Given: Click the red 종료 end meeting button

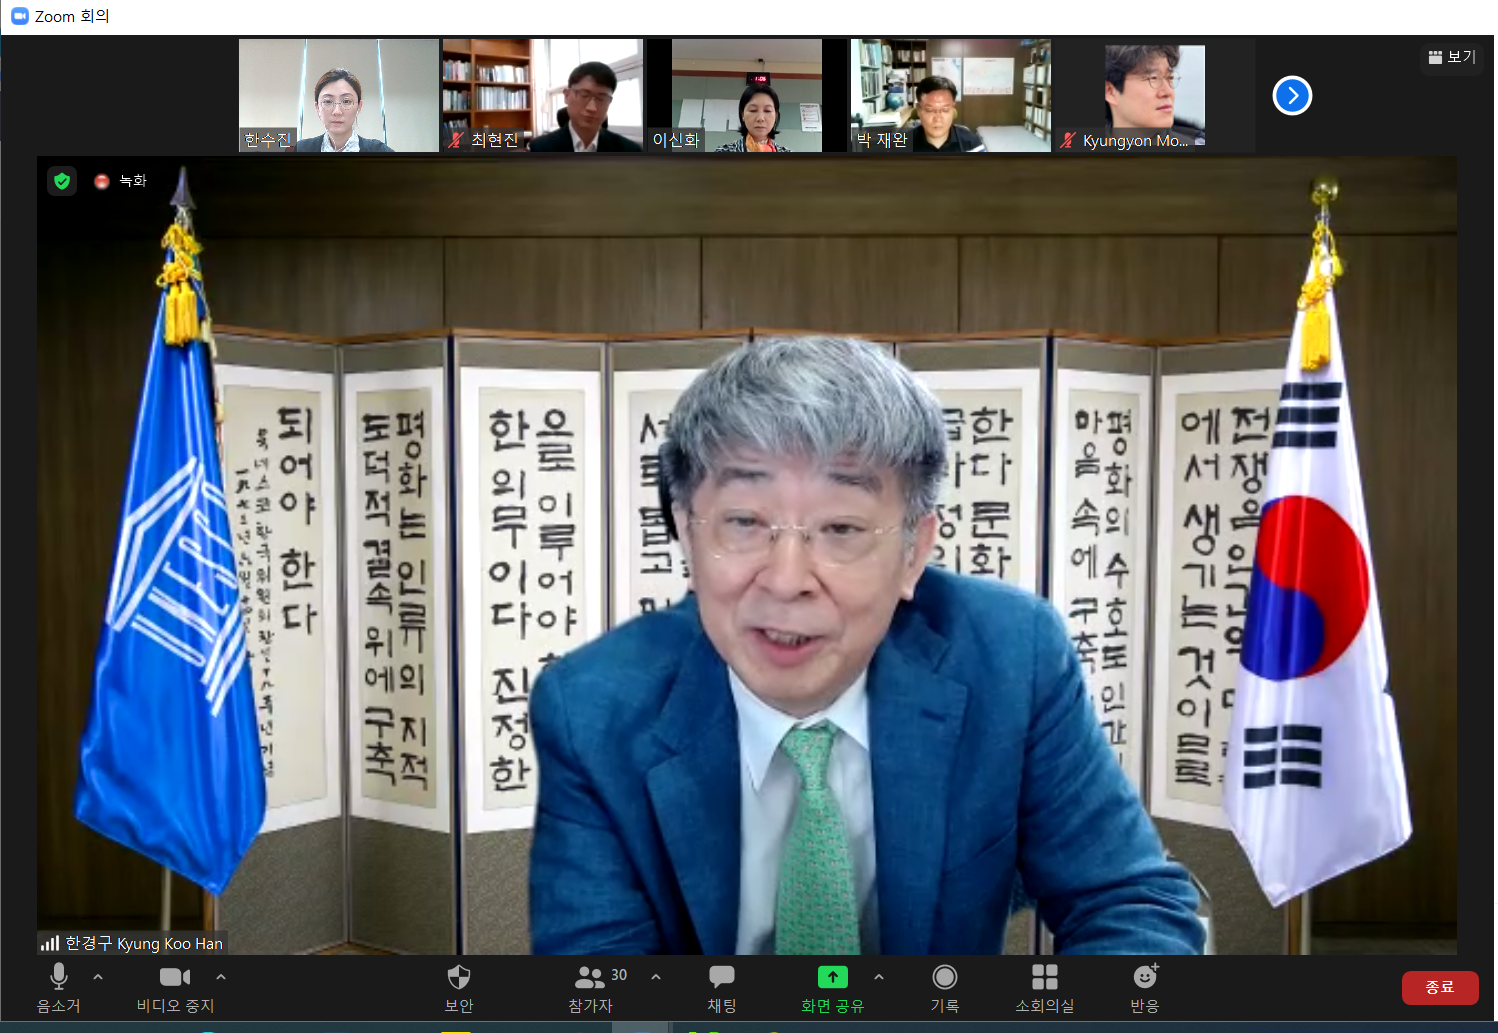Looking at the screenshot, I should tap(1439, 987).
